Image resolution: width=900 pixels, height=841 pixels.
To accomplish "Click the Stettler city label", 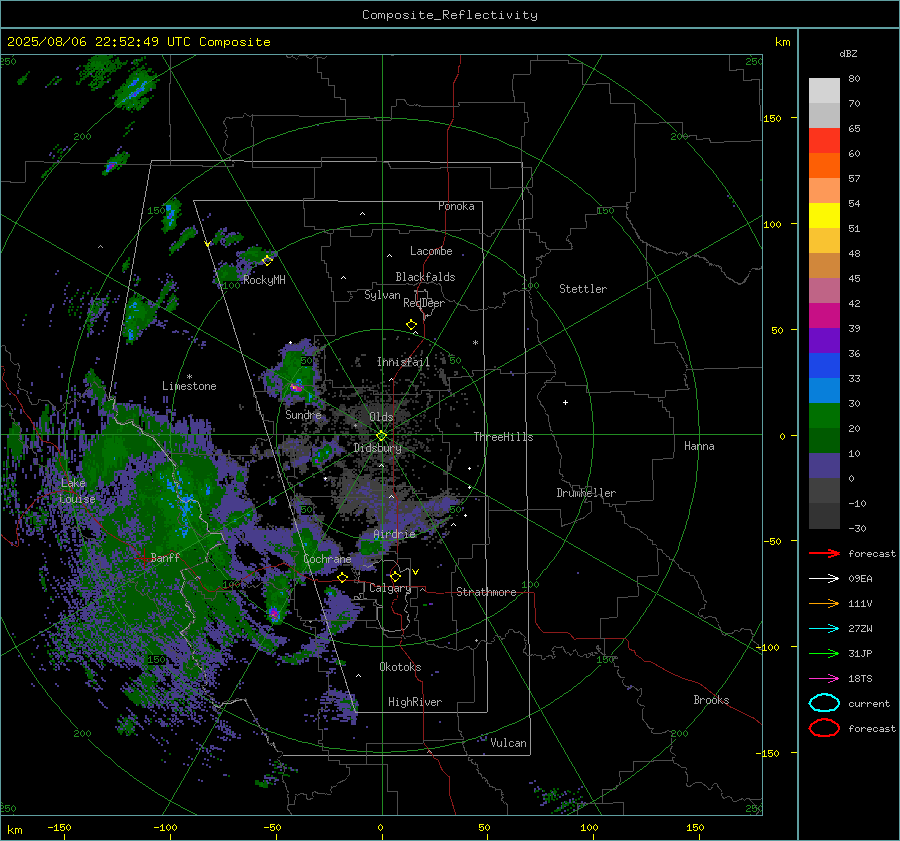I will coord(583,289).
